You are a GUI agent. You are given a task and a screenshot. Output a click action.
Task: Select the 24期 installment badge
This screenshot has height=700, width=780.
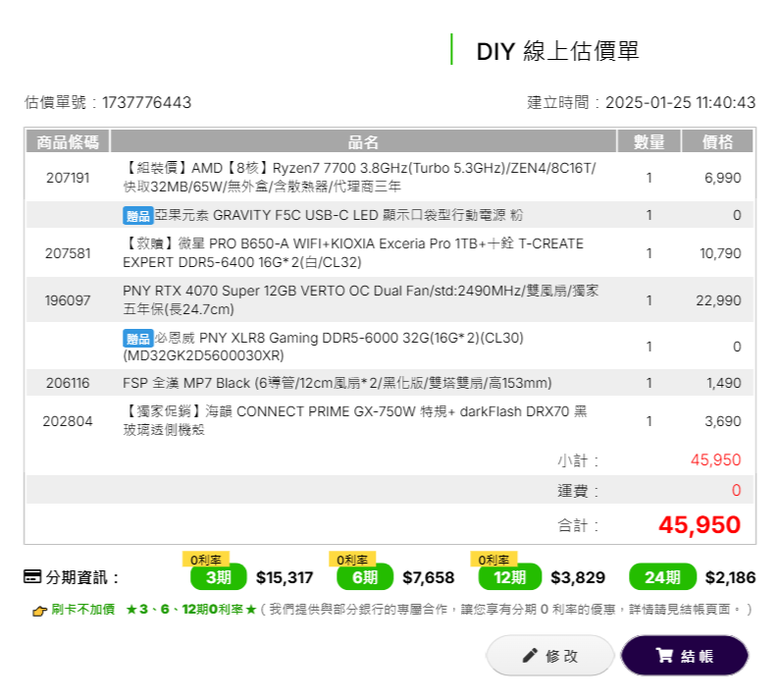(x=663, y=577)
